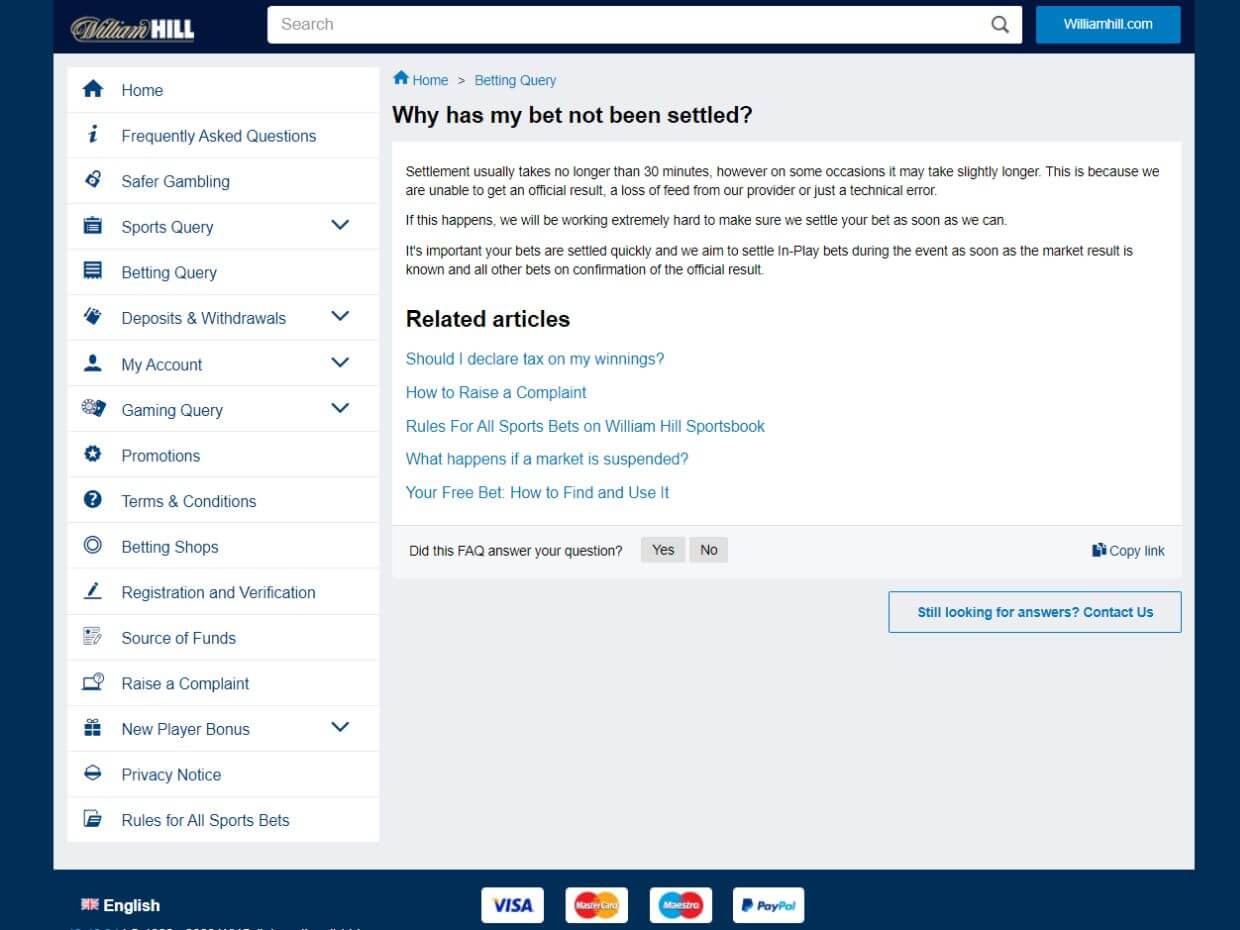Click the Copy link icon
1240x930 pixels.
1098,550
